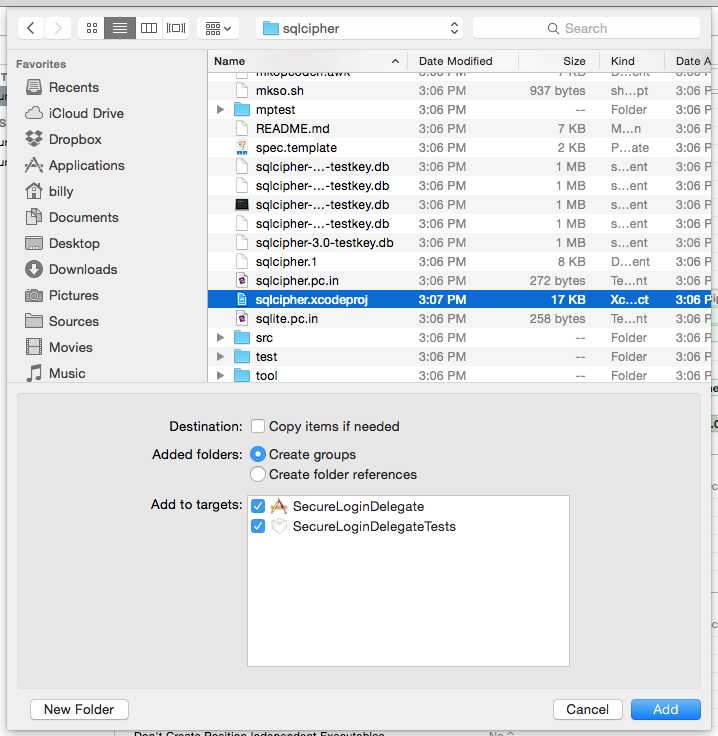Viewport: 718px width, 736px height.
Task: Uncheck SecureLoginDelegateTests target
Action: (258, 526)
